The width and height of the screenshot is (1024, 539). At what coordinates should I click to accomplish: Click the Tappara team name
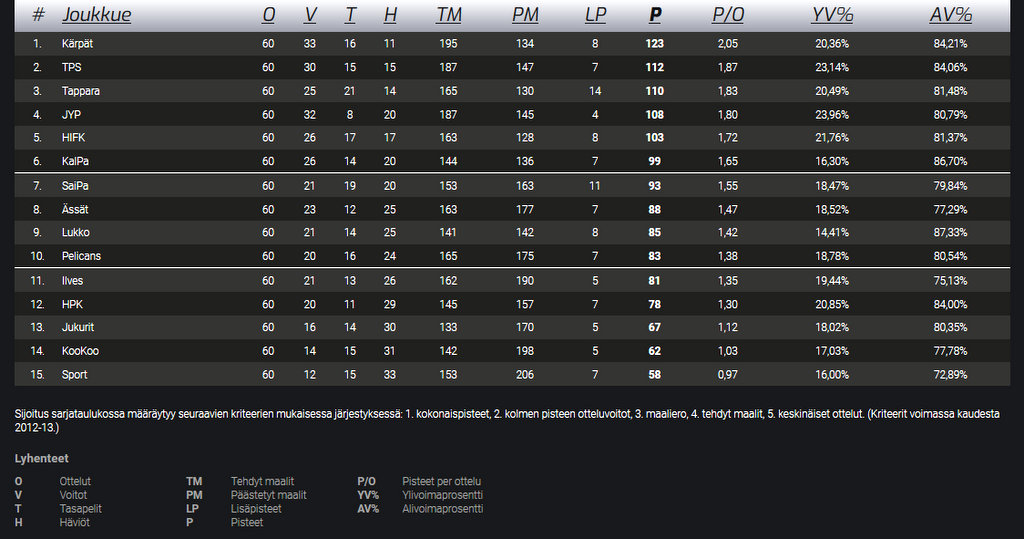(x=81, y=91)
